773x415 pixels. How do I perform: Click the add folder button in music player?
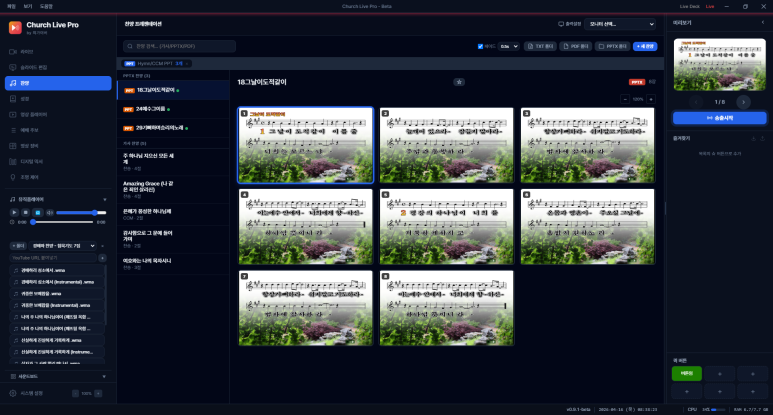point(18,245)
